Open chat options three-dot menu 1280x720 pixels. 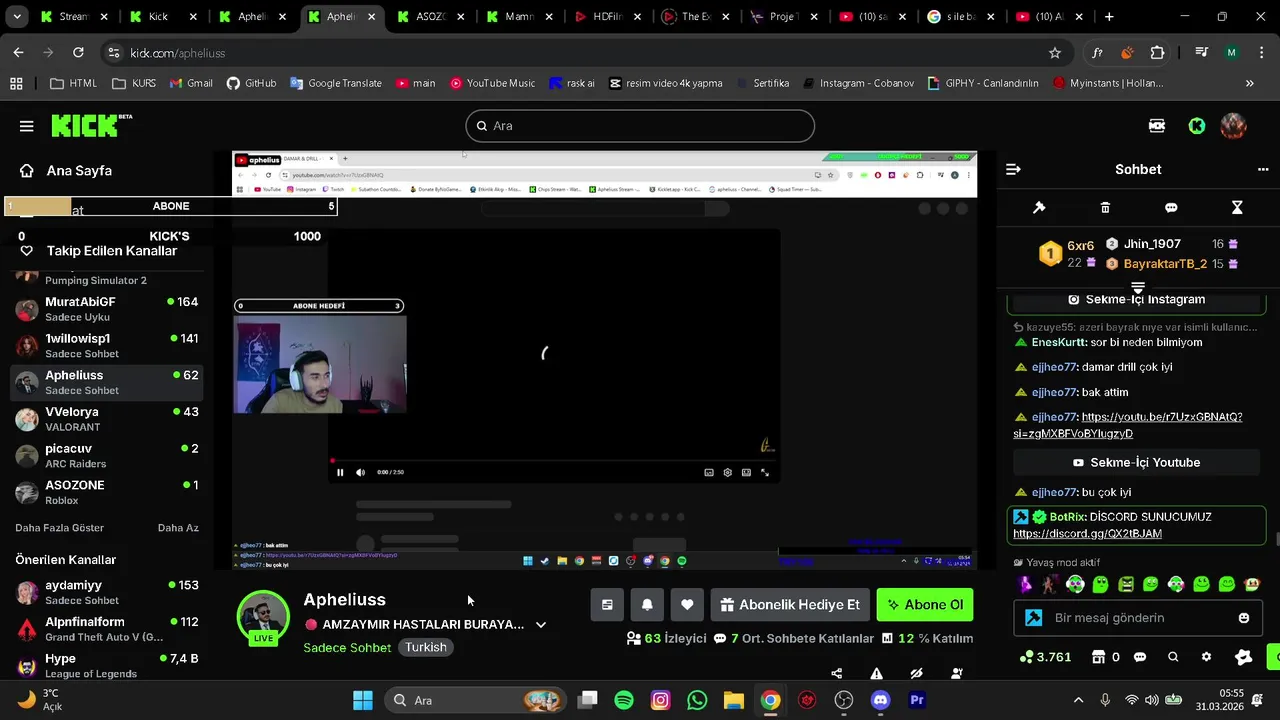1263,169
